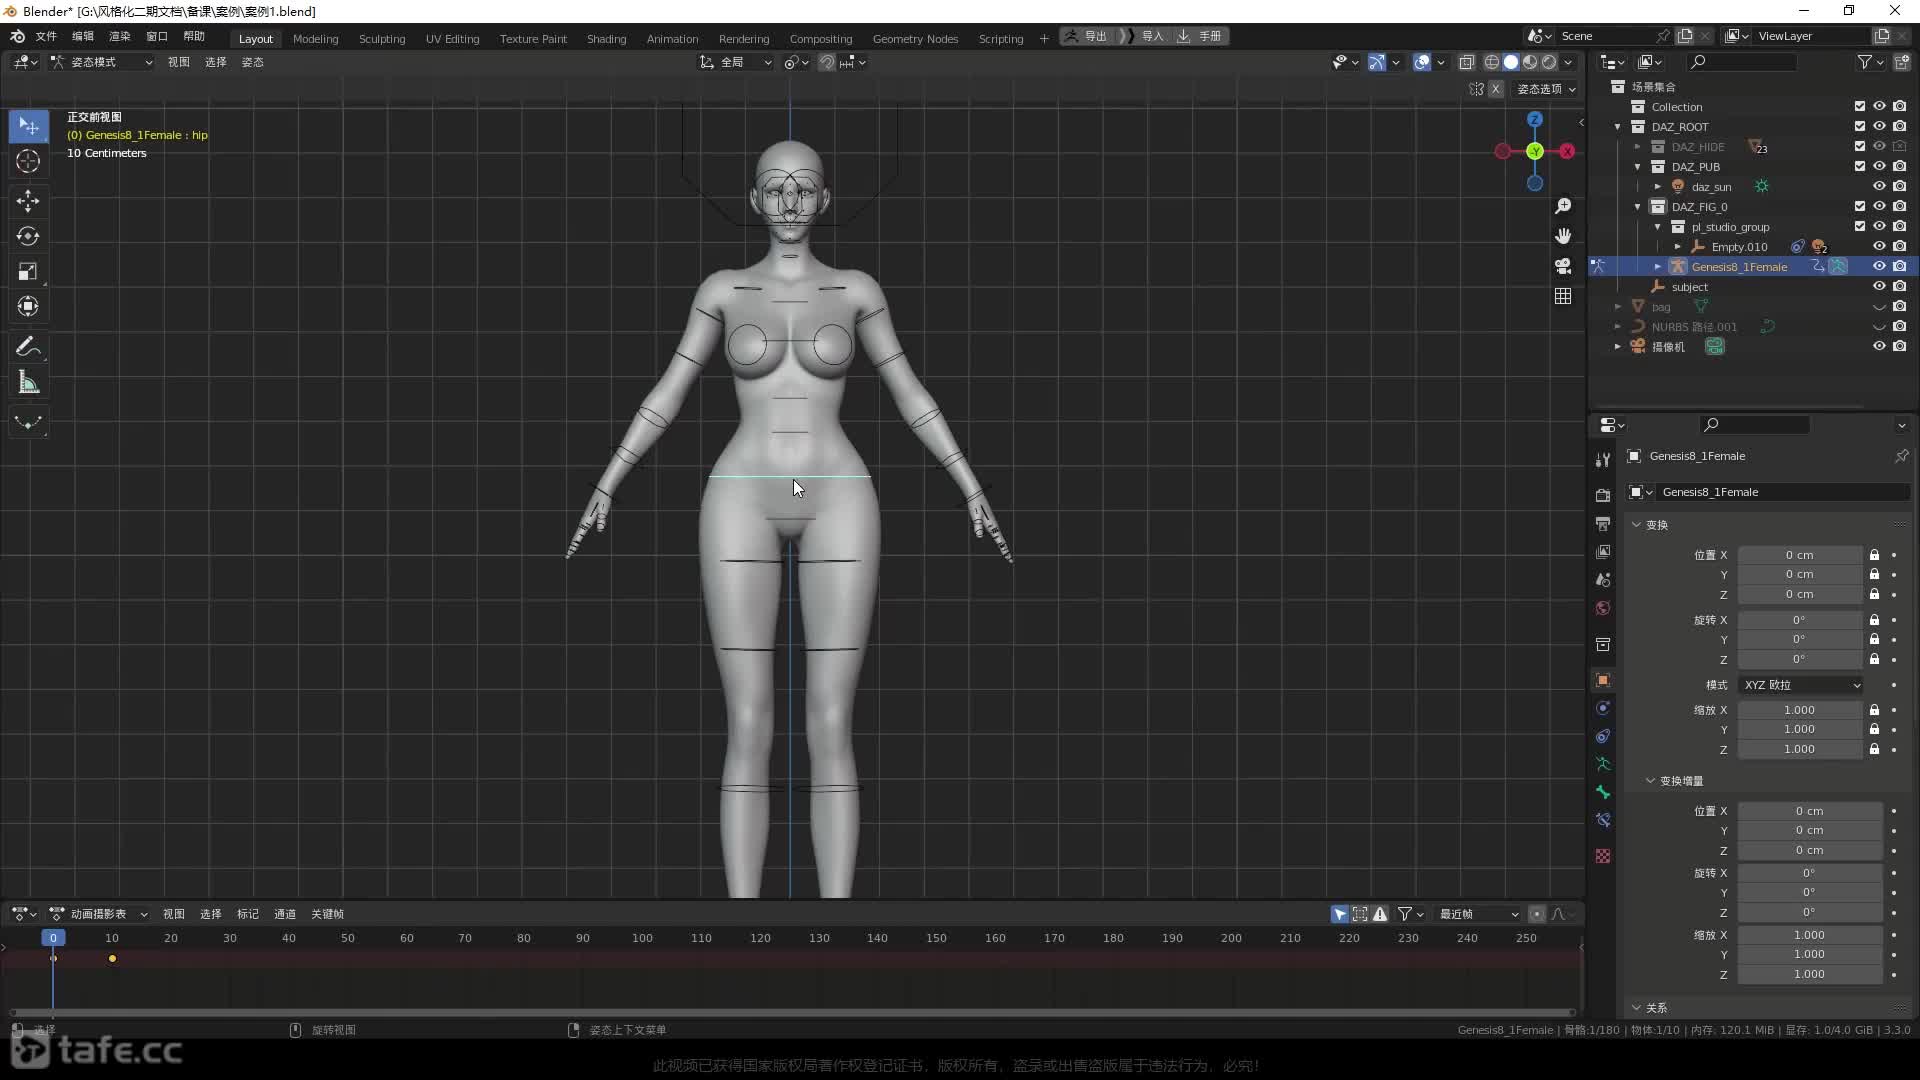This screenshot has height=1080, width=1920.
Task: Select the 3D Cursor tool
Action: tap(28, 161)
